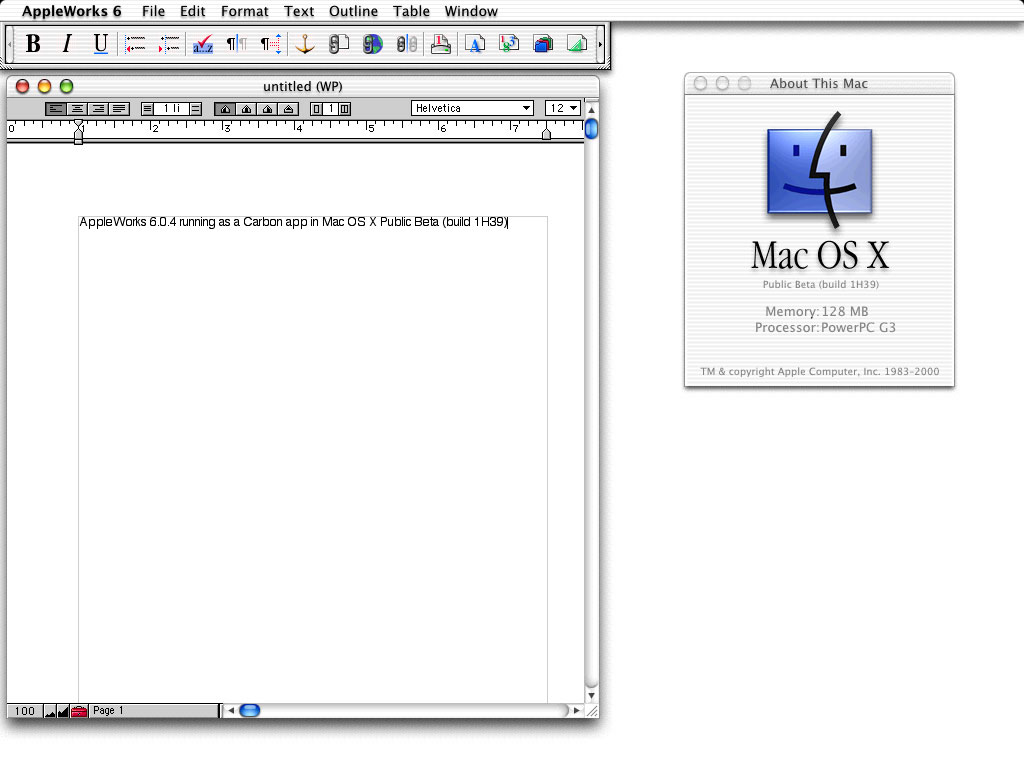Click the globe internet link icon
This screenshot has width=1024, height=768.
[x=373, y=44]
